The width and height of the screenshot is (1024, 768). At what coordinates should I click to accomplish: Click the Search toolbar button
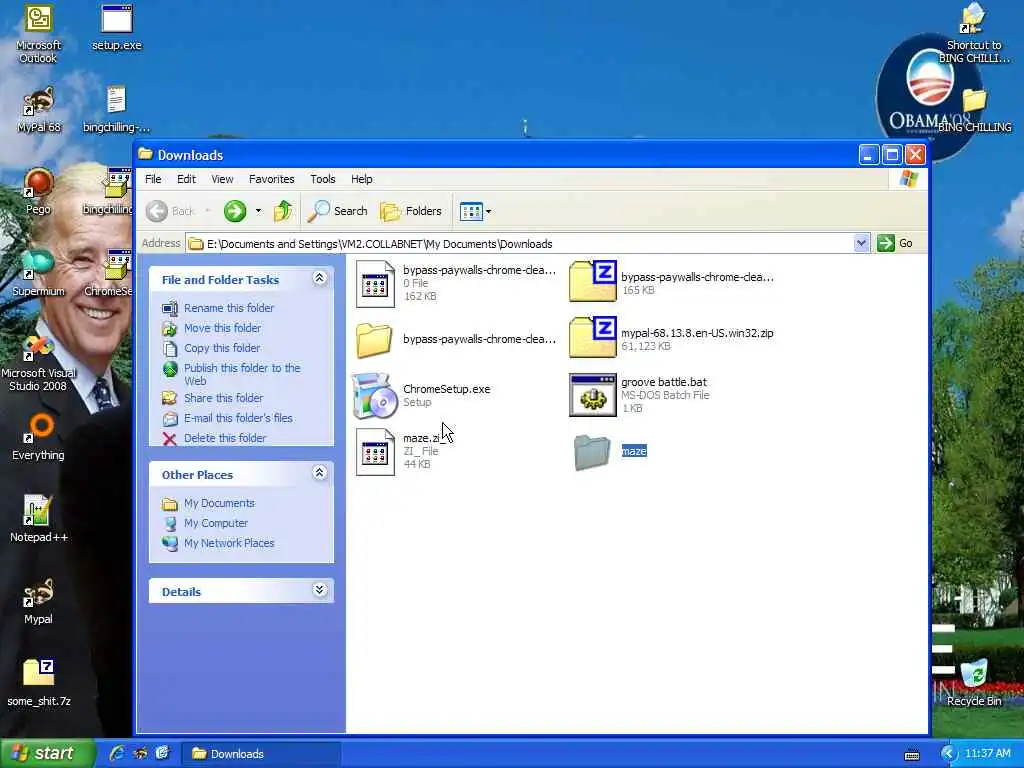click(338, 211)
